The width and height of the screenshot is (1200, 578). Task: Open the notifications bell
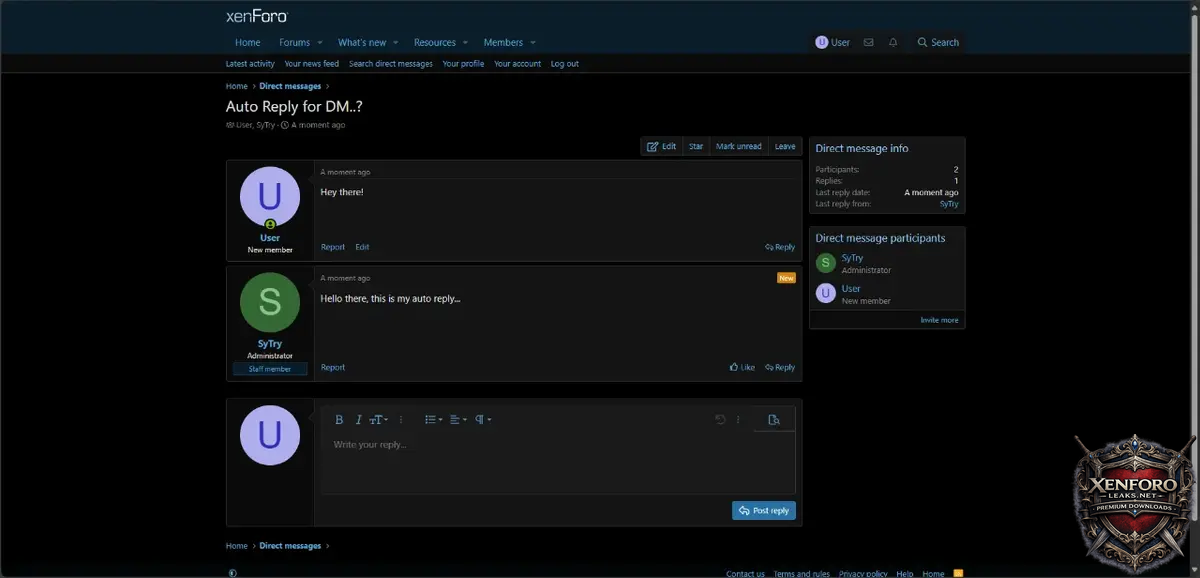[x=893, y=43]
